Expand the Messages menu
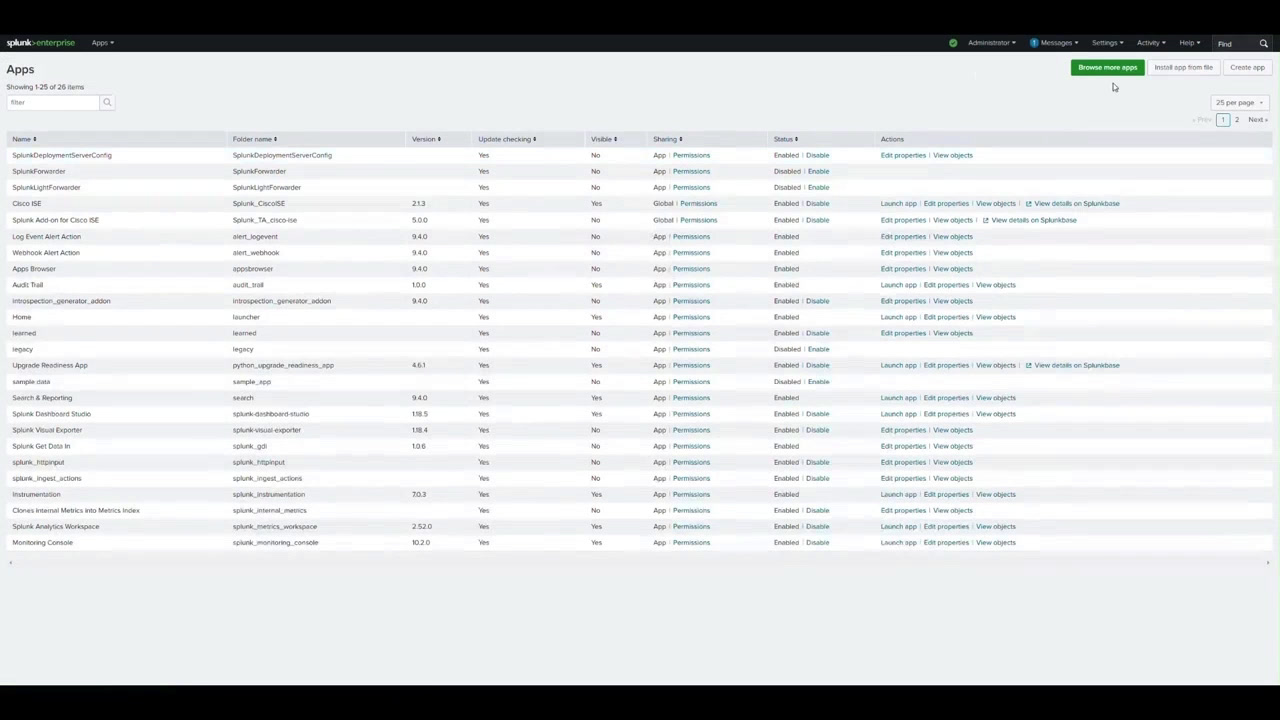 (1059, 43)
